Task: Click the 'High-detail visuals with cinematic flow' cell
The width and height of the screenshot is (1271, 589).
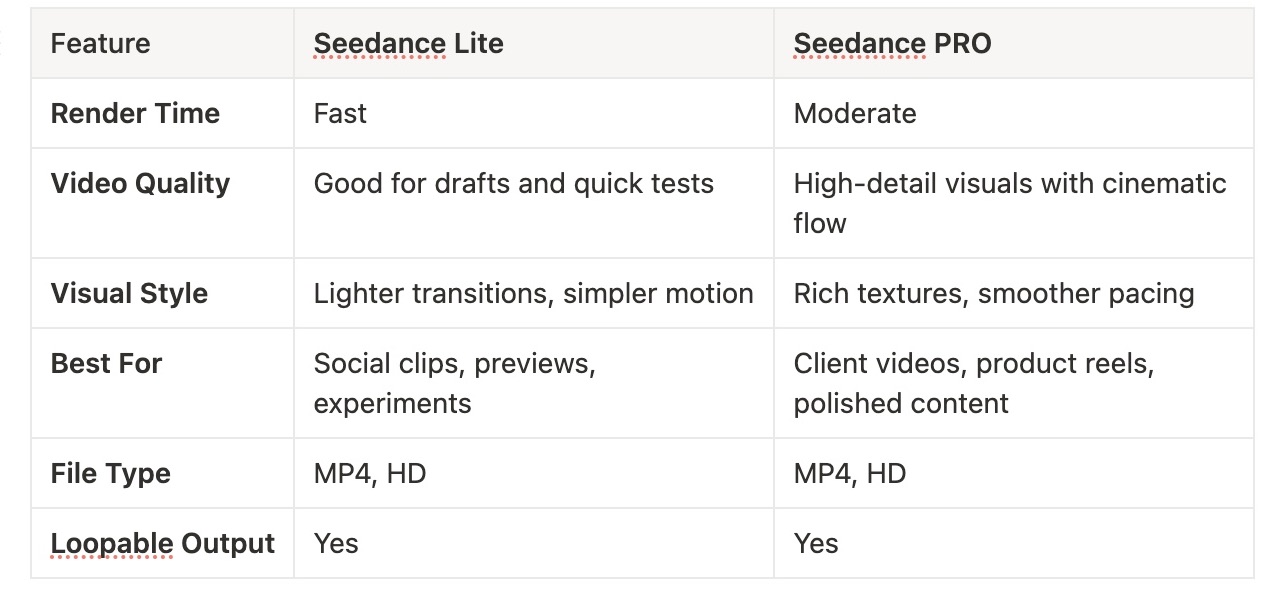Action: click(x=1013, y=204)
